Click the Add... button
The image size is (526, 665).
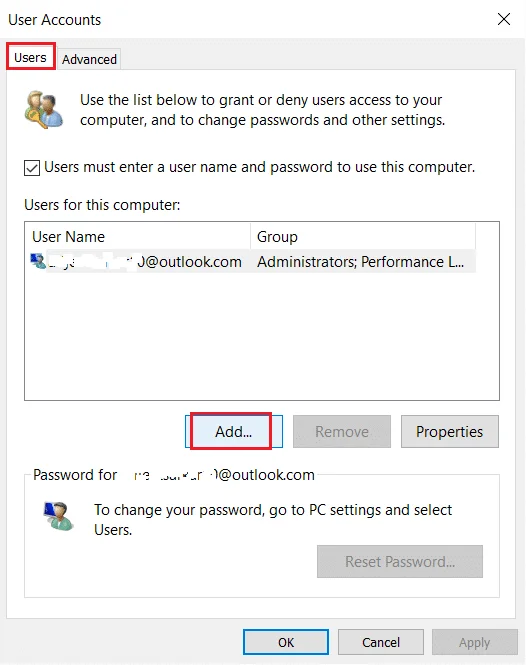tap(233, 431)
